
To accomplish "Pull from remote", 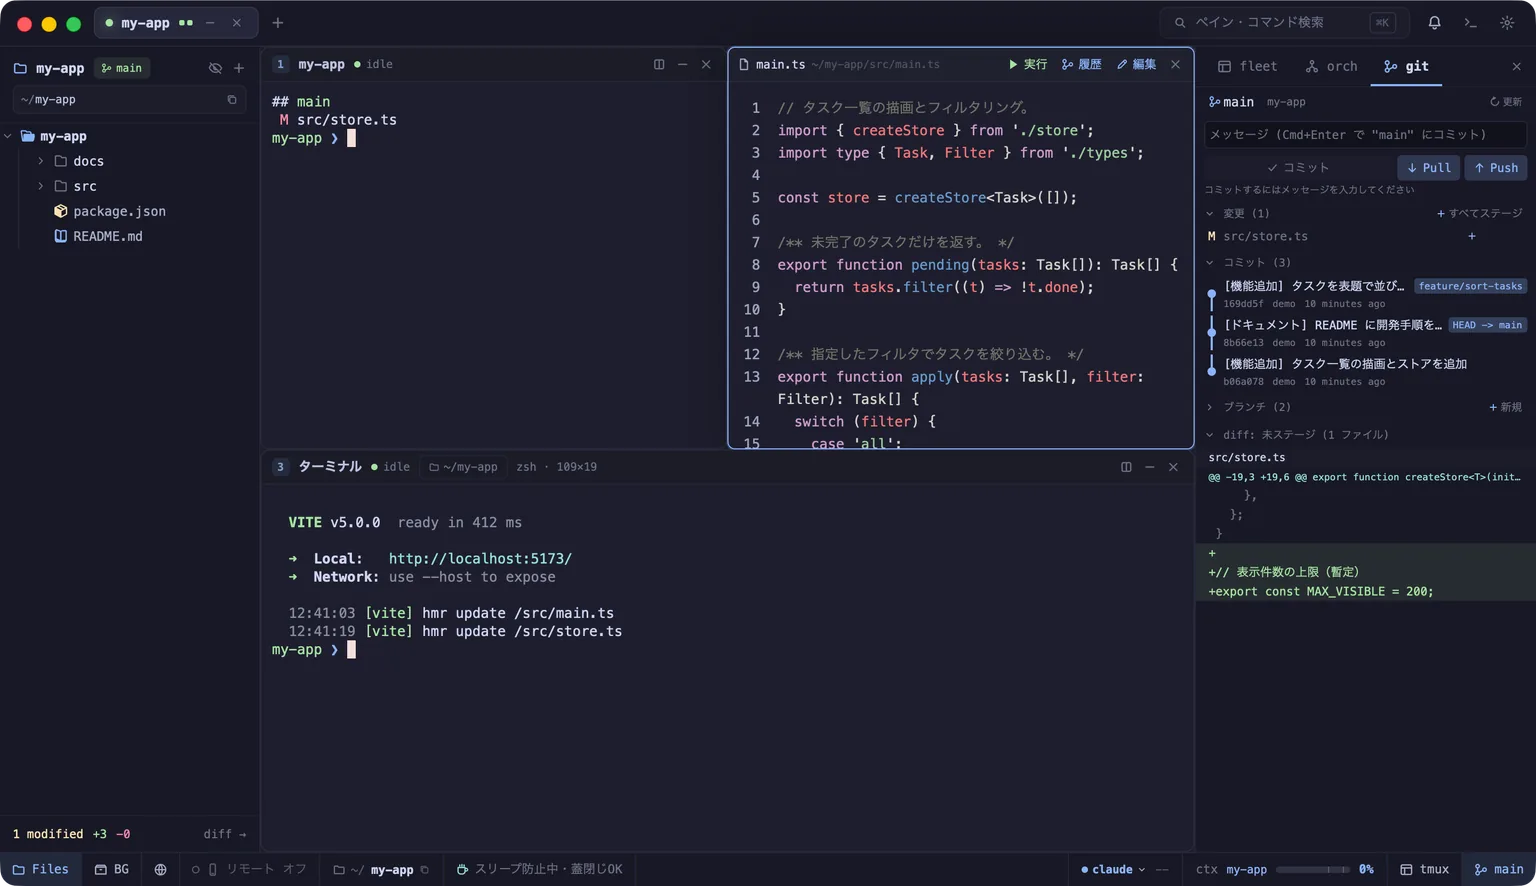I will pos(1428,168).
